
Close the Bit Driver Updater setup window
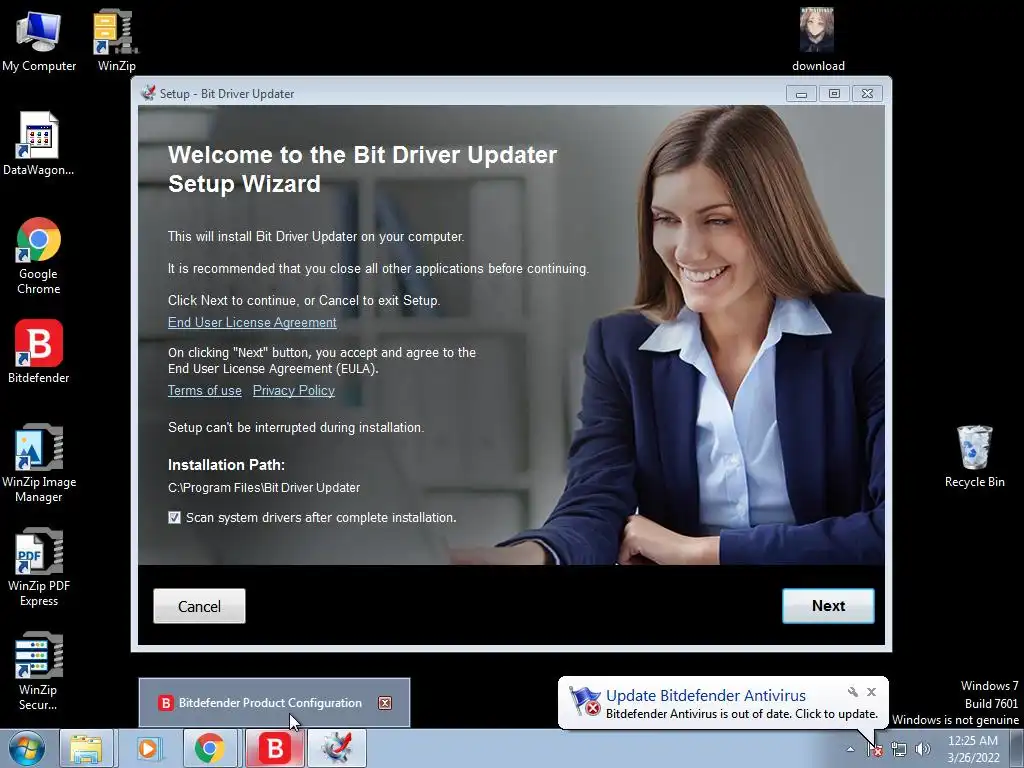coord(867,94)
